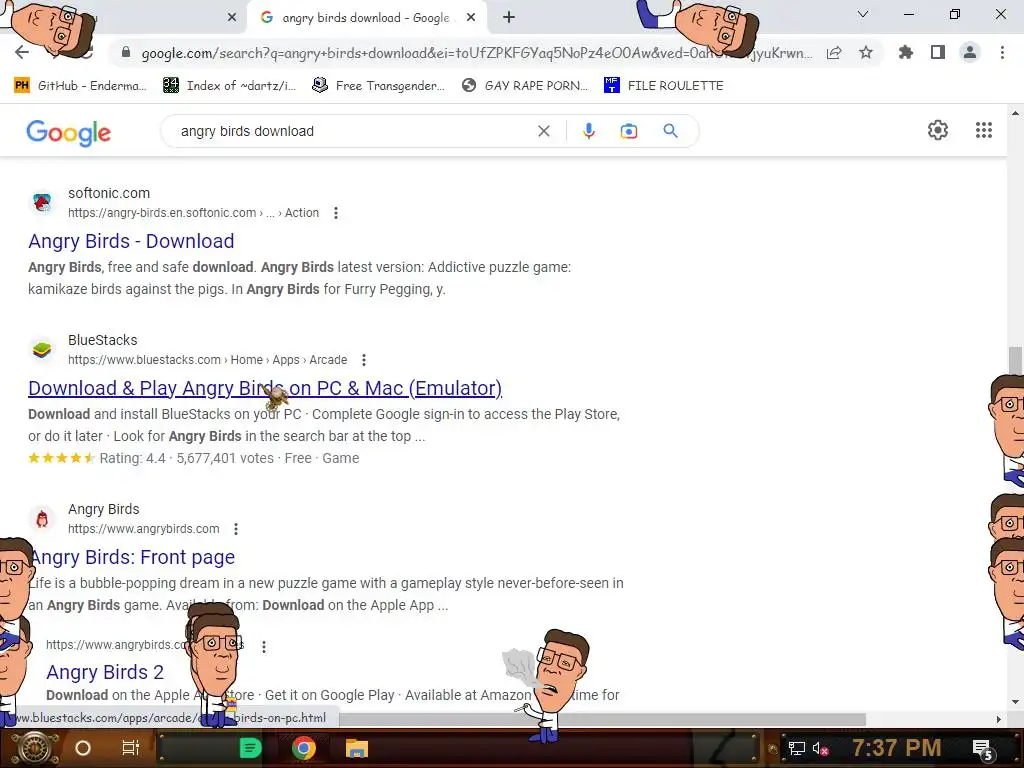
Task: Open more options for Angry Birds 2 result
Action: 264,647
